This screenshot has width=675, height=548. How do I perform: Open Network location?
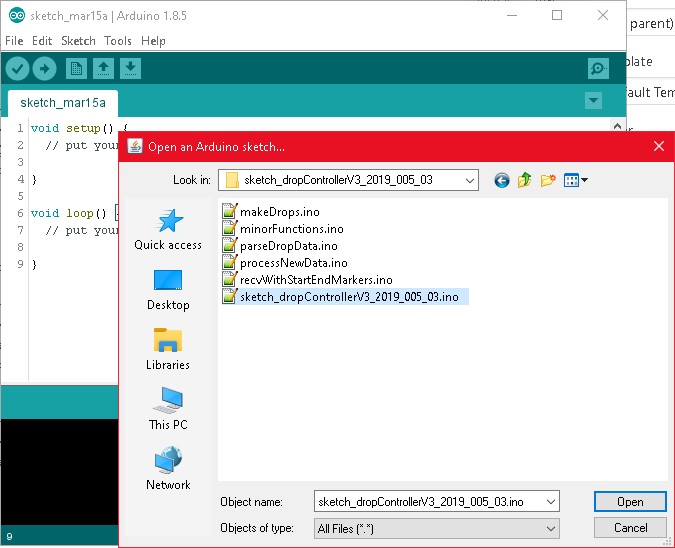click(168, 468)
